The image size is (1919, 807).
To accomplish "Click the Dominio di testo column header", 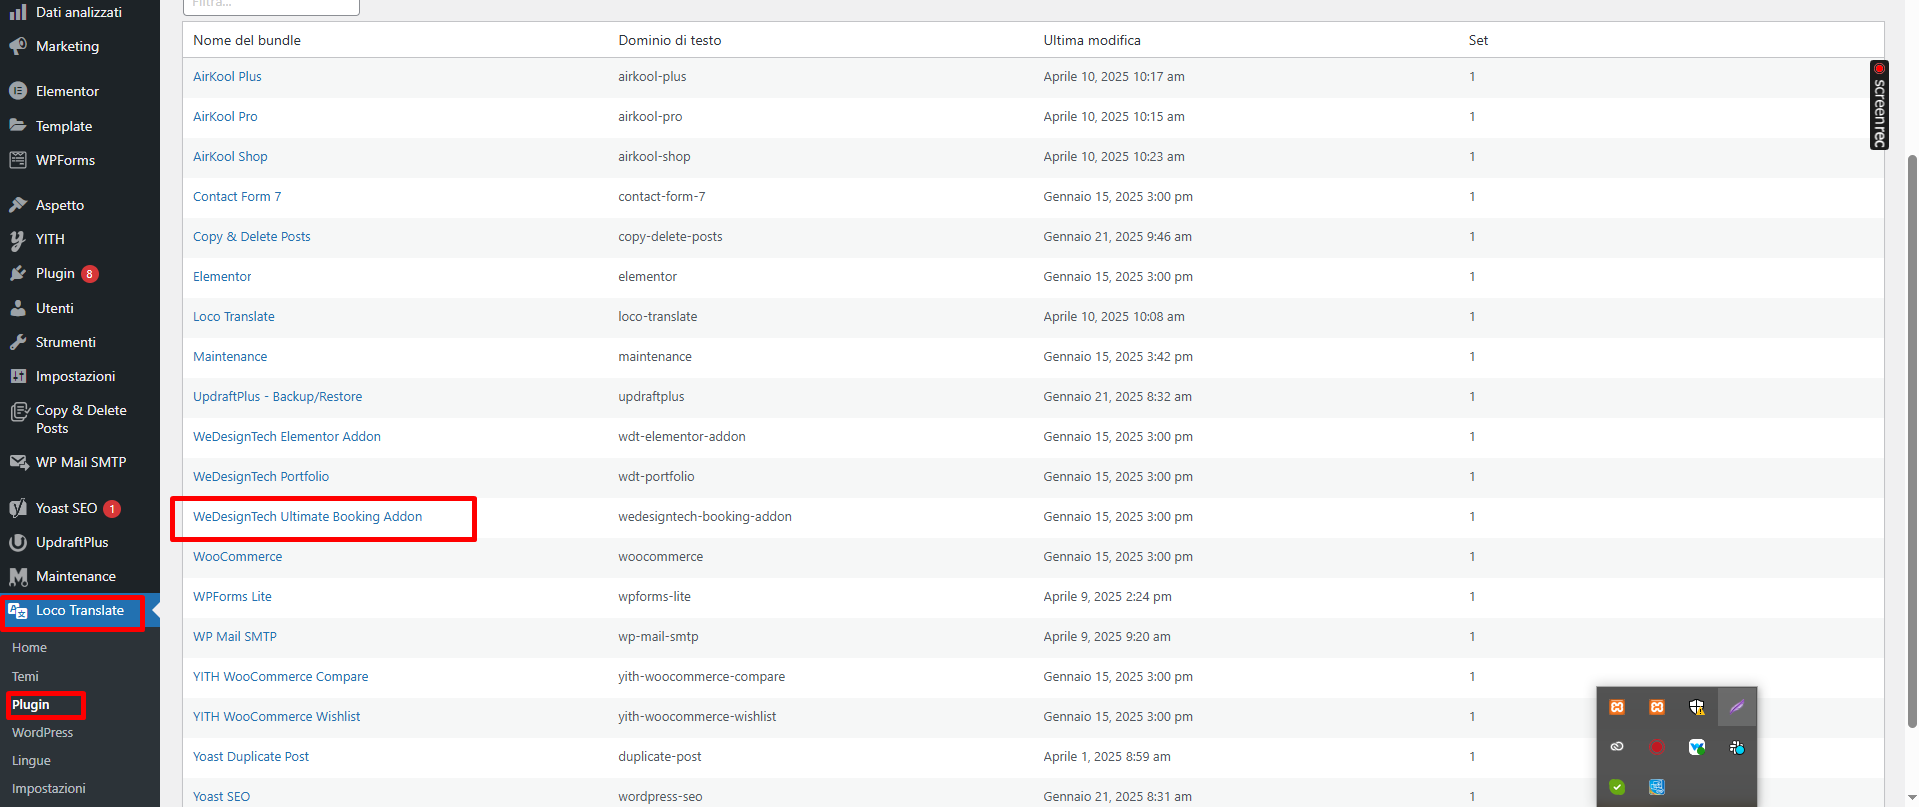I will click(x=670, y=41).
